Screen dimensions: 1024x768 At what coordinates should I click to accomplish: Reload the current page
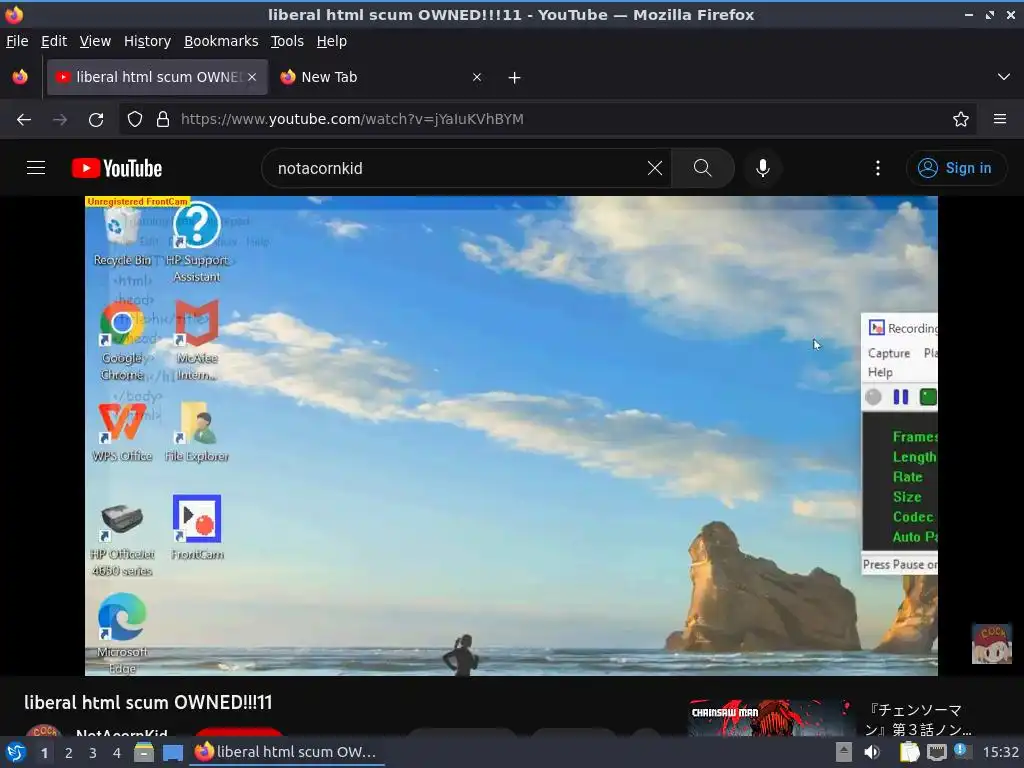click(x=96, y=120)
